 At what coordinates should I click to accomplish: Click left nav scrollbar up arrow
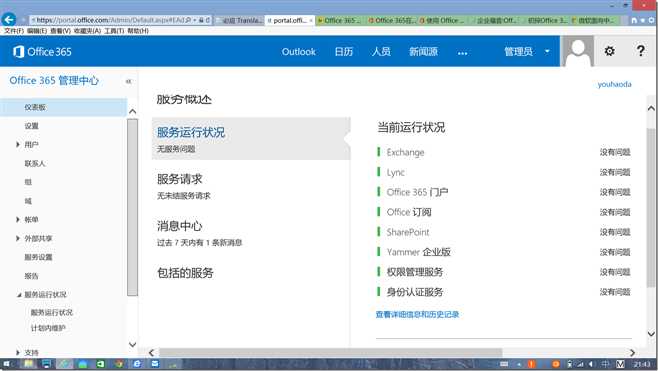coord(132,112)
